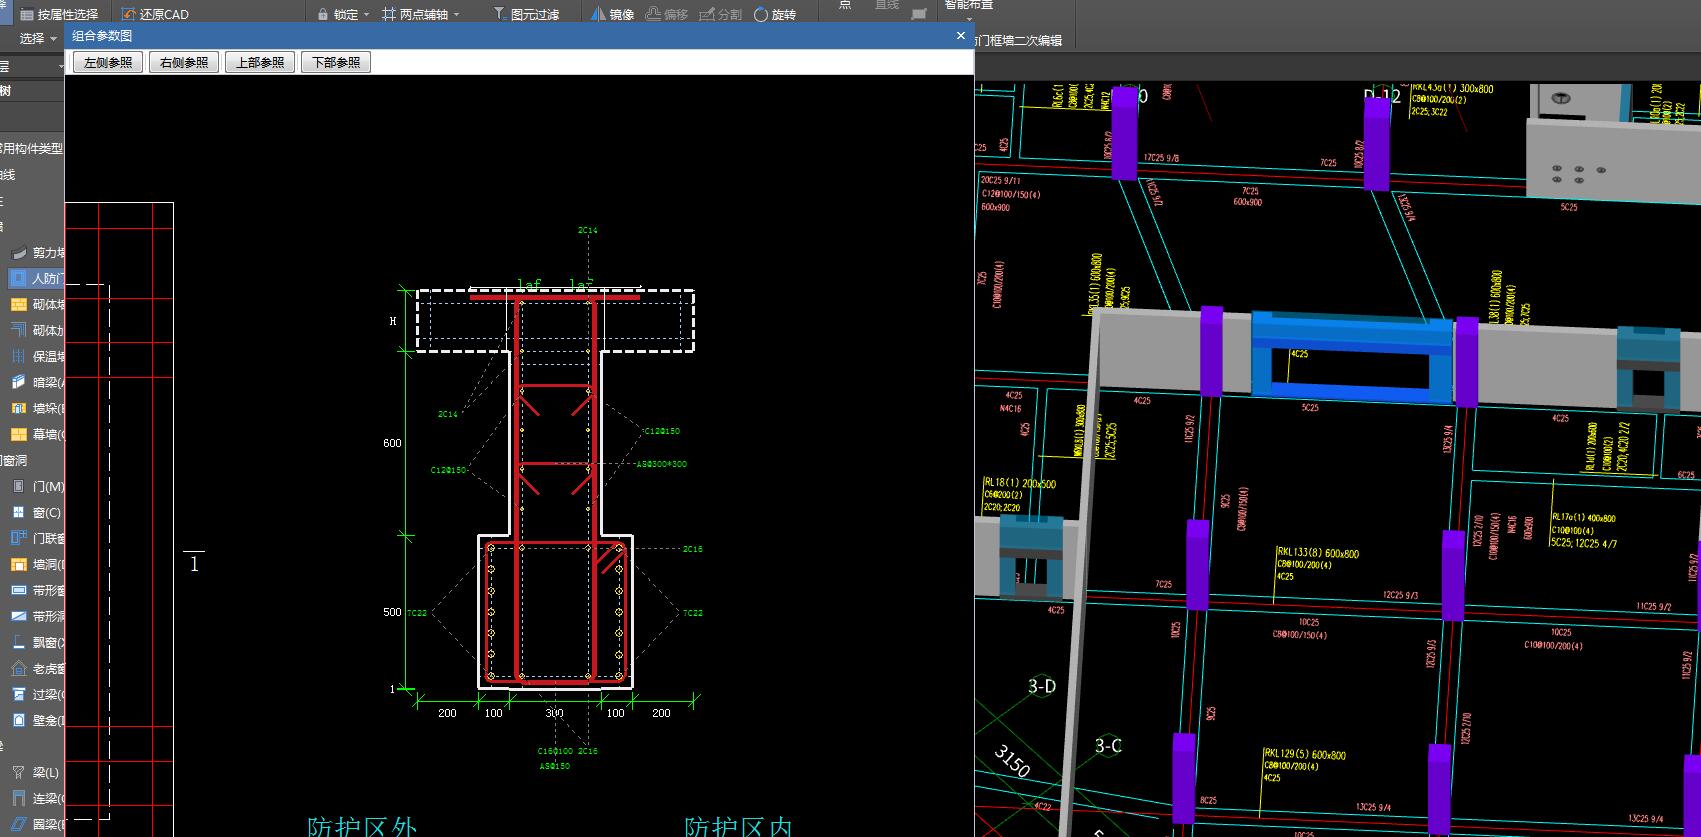Open the 选择 dropdown
Screen dimensions: 1701x837
point(38,38)
